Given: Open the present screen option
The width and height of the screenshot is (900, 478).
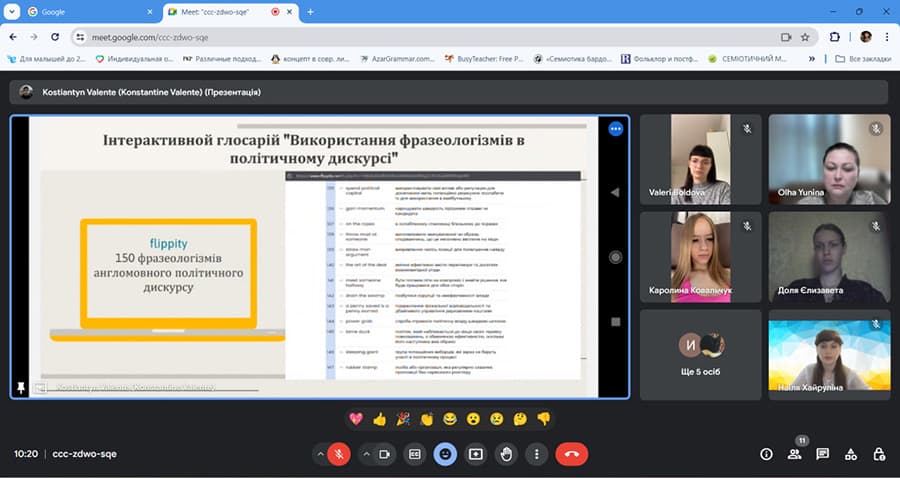Looking at the screenshot, I should point(475,453).
